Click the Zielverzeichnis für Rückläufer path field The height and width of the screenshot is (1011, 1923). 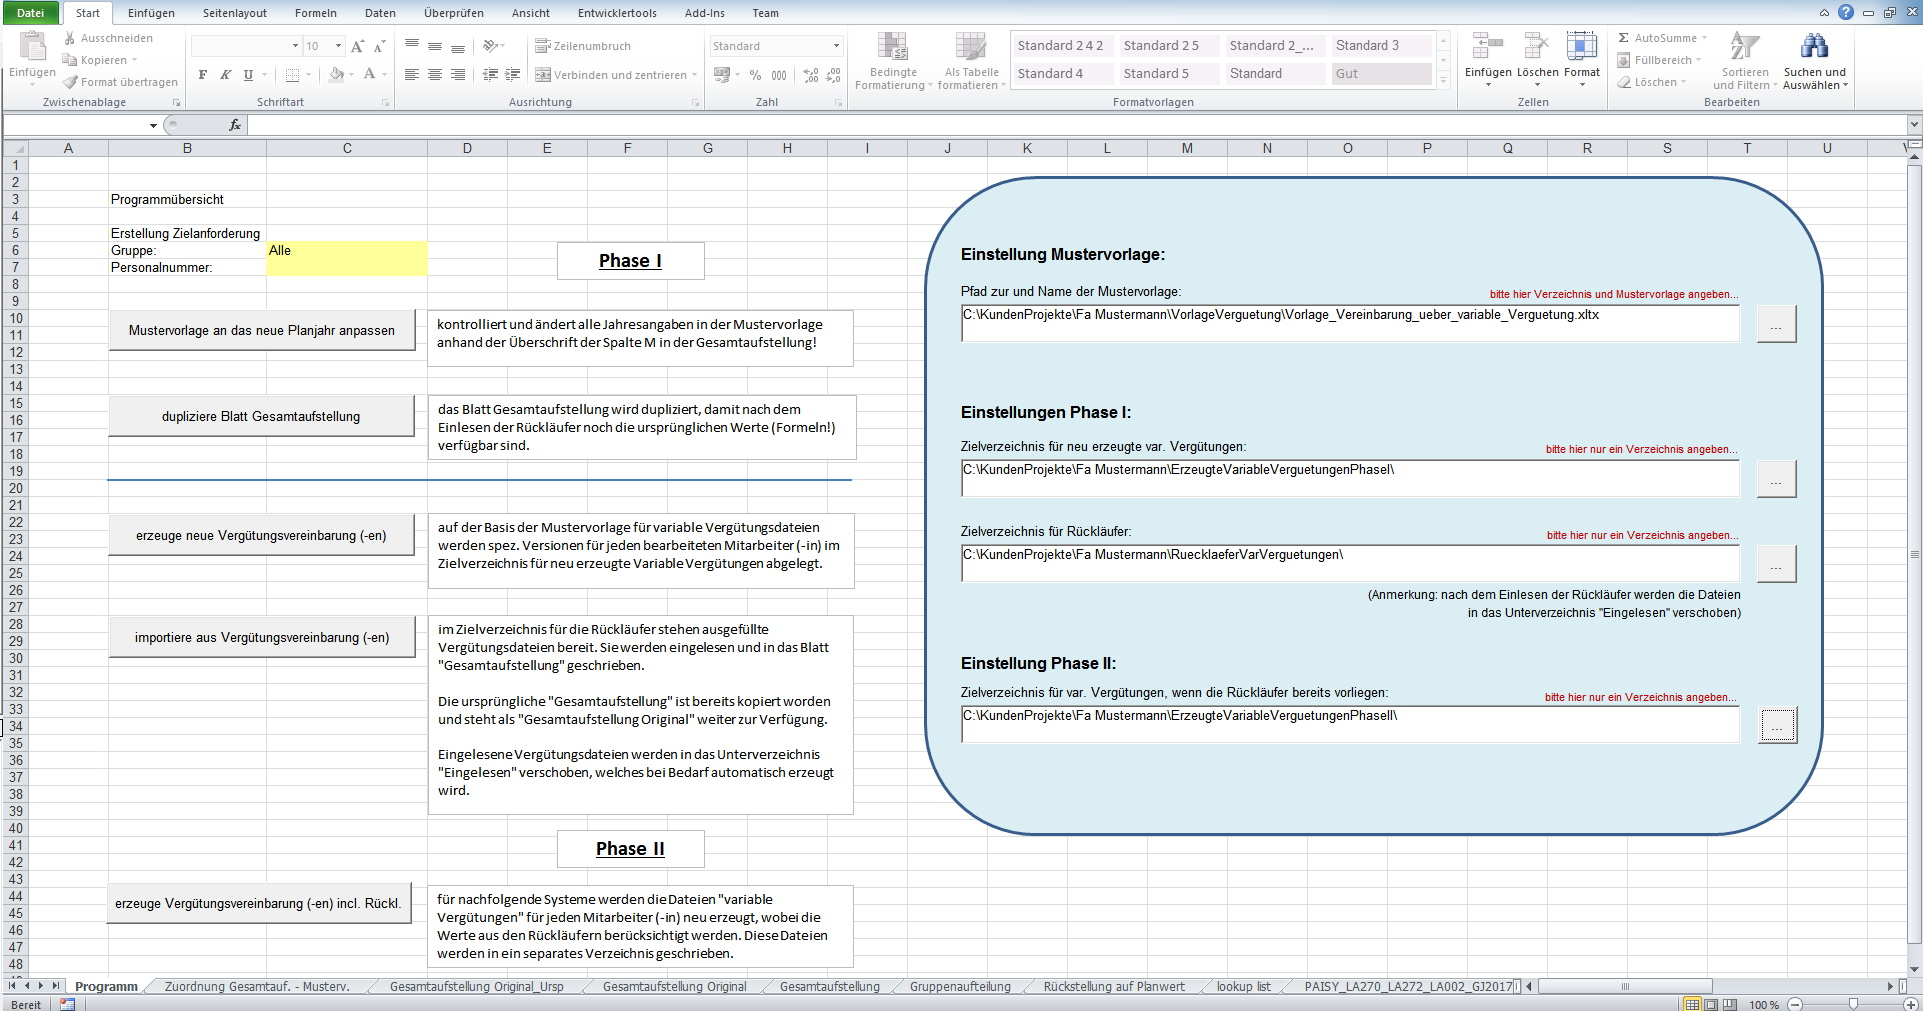point(1350,563)
